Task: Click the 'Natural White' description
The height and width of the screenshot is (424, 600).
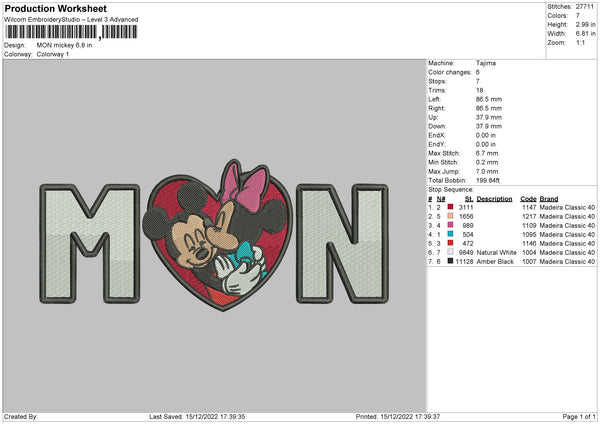Action: point(497,253)
